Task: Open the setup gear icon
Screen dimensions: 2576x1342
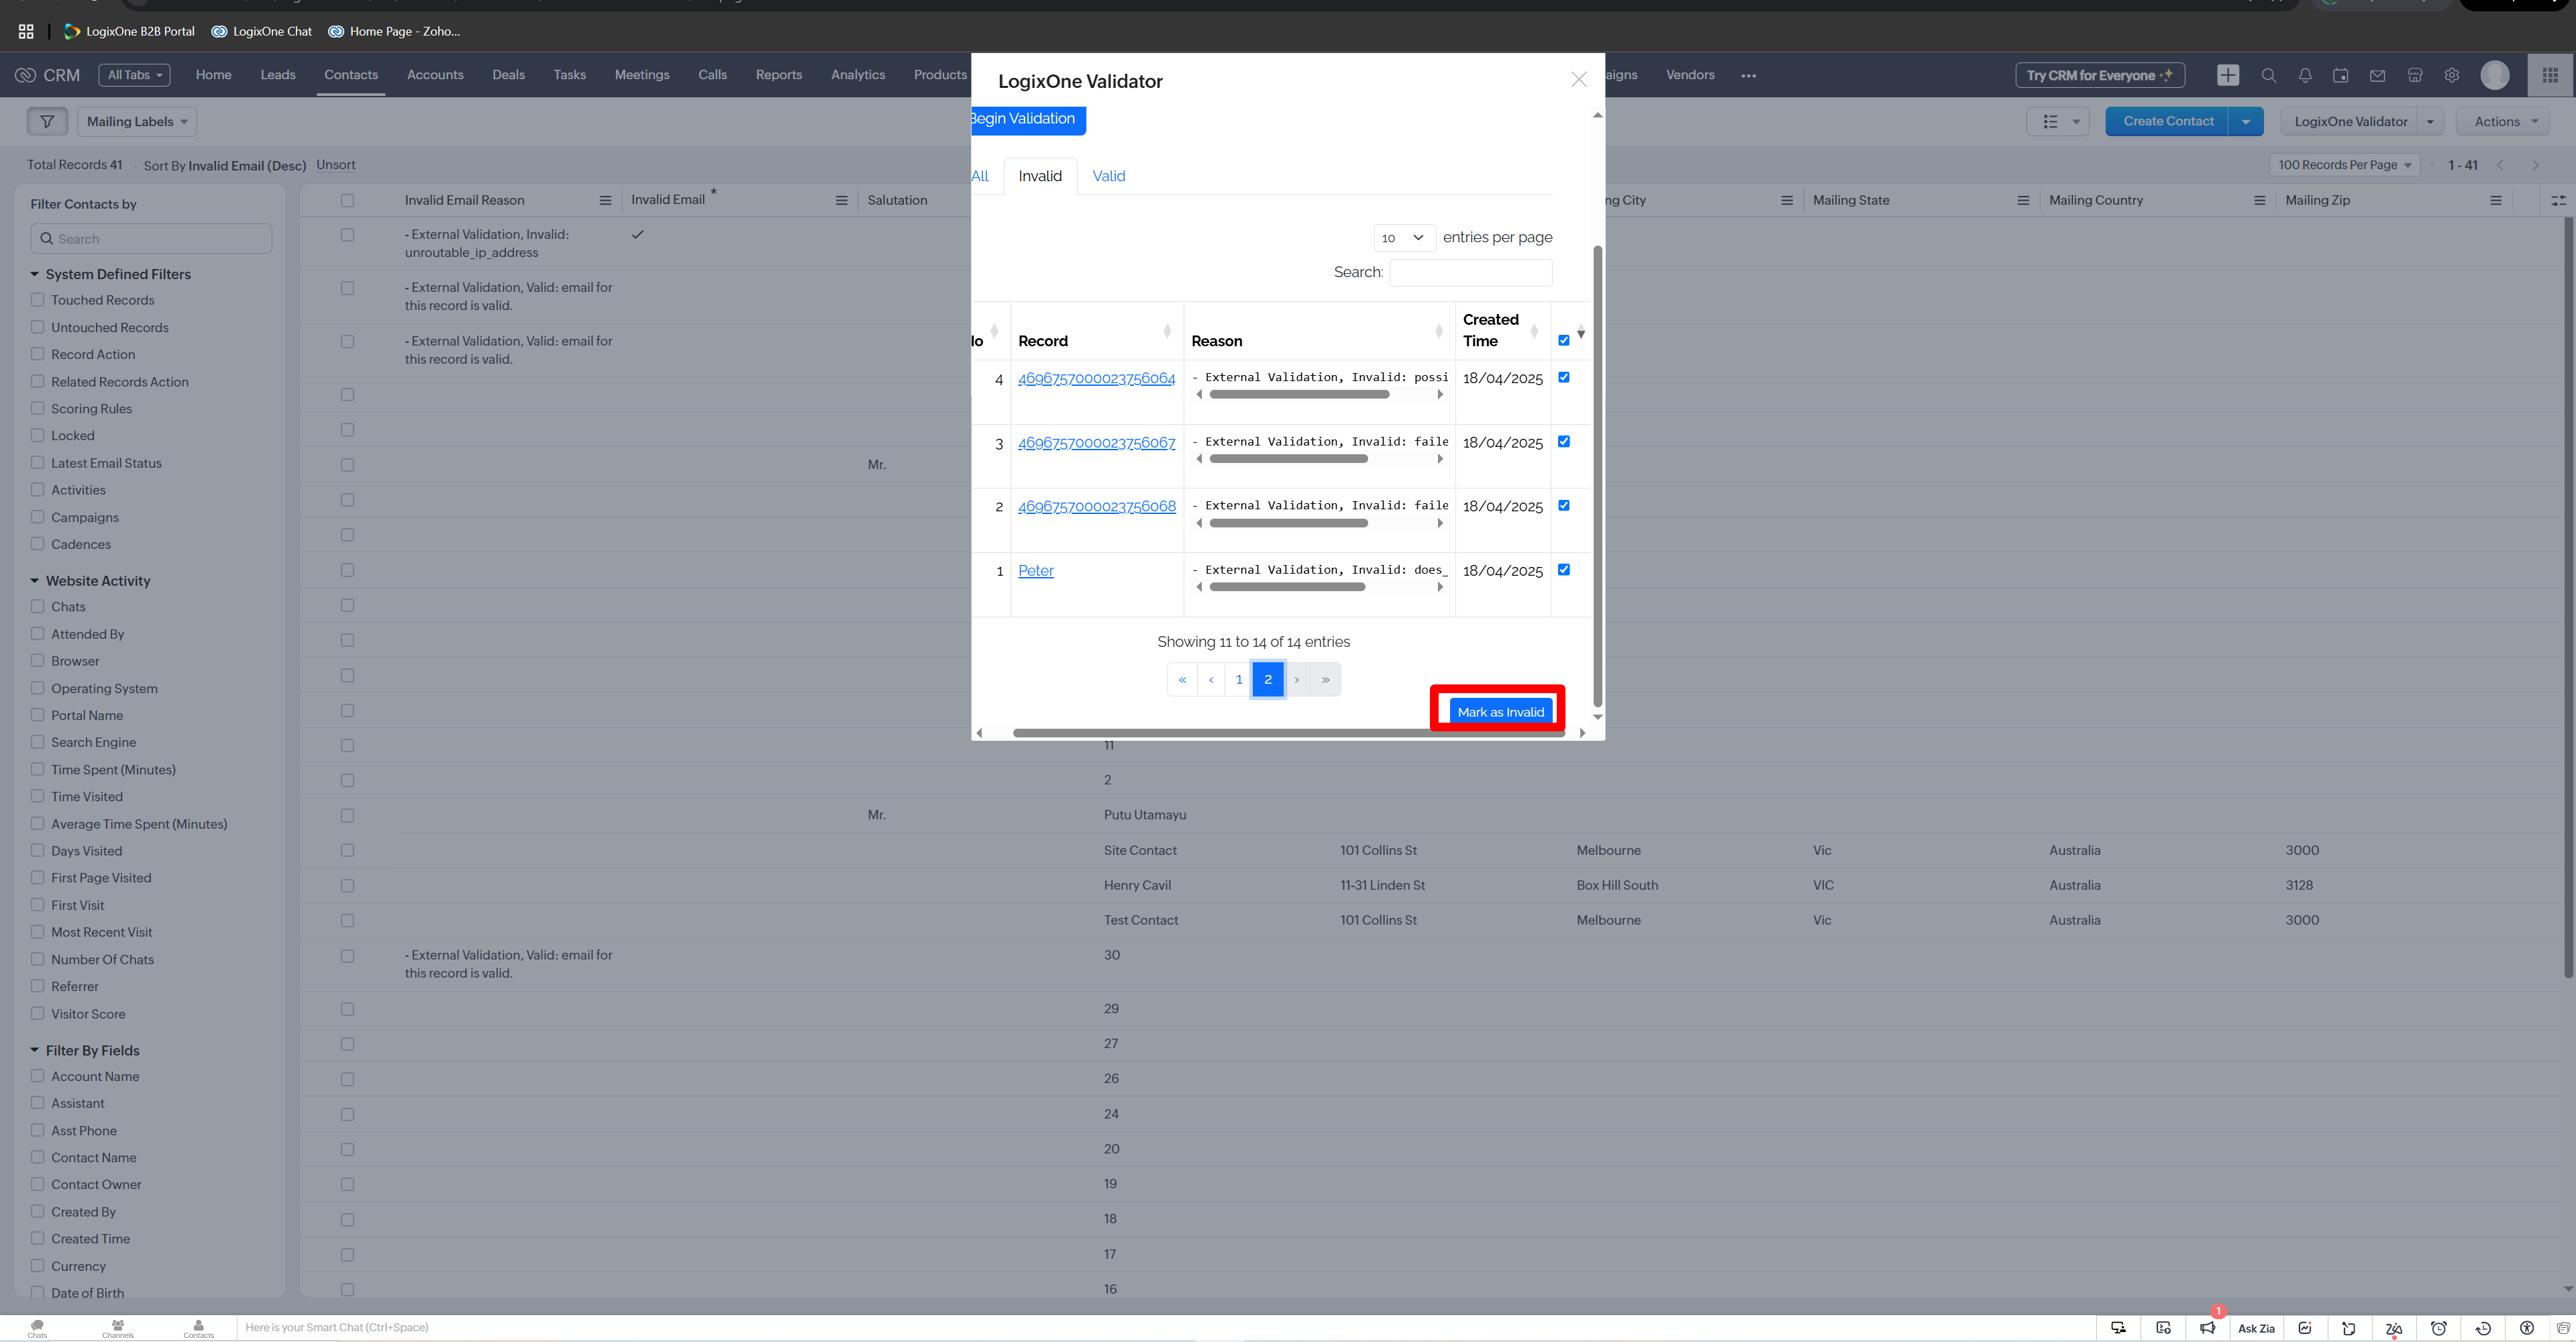Action: pos(2451,75)
